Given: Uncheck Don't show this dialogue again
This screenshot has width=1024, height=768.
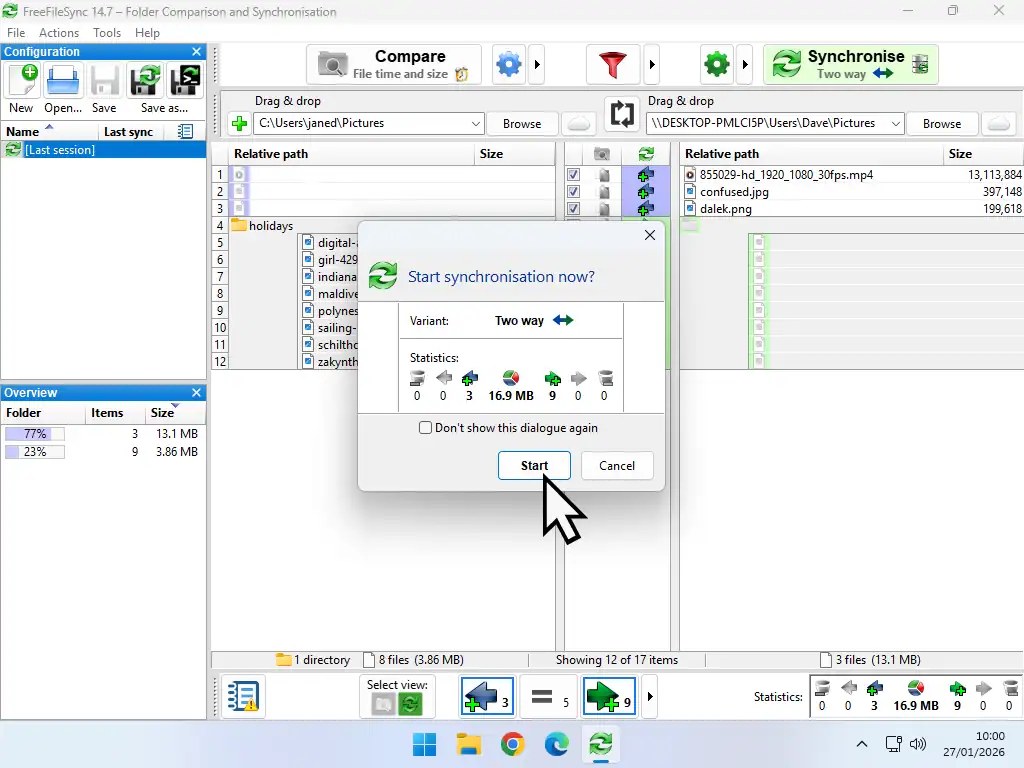Looking at the screenshot, I should (425, 427).
